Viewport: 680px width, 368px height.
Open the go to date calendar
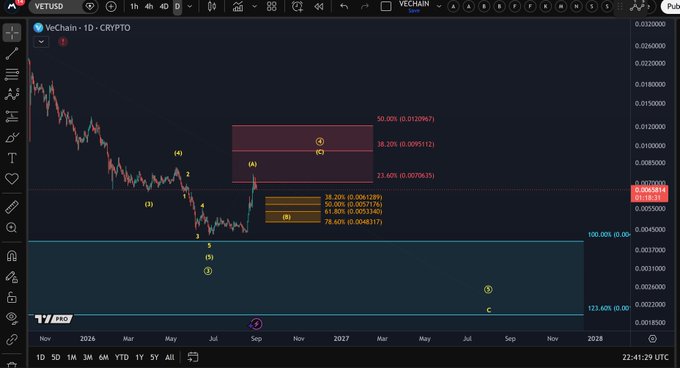193,357
